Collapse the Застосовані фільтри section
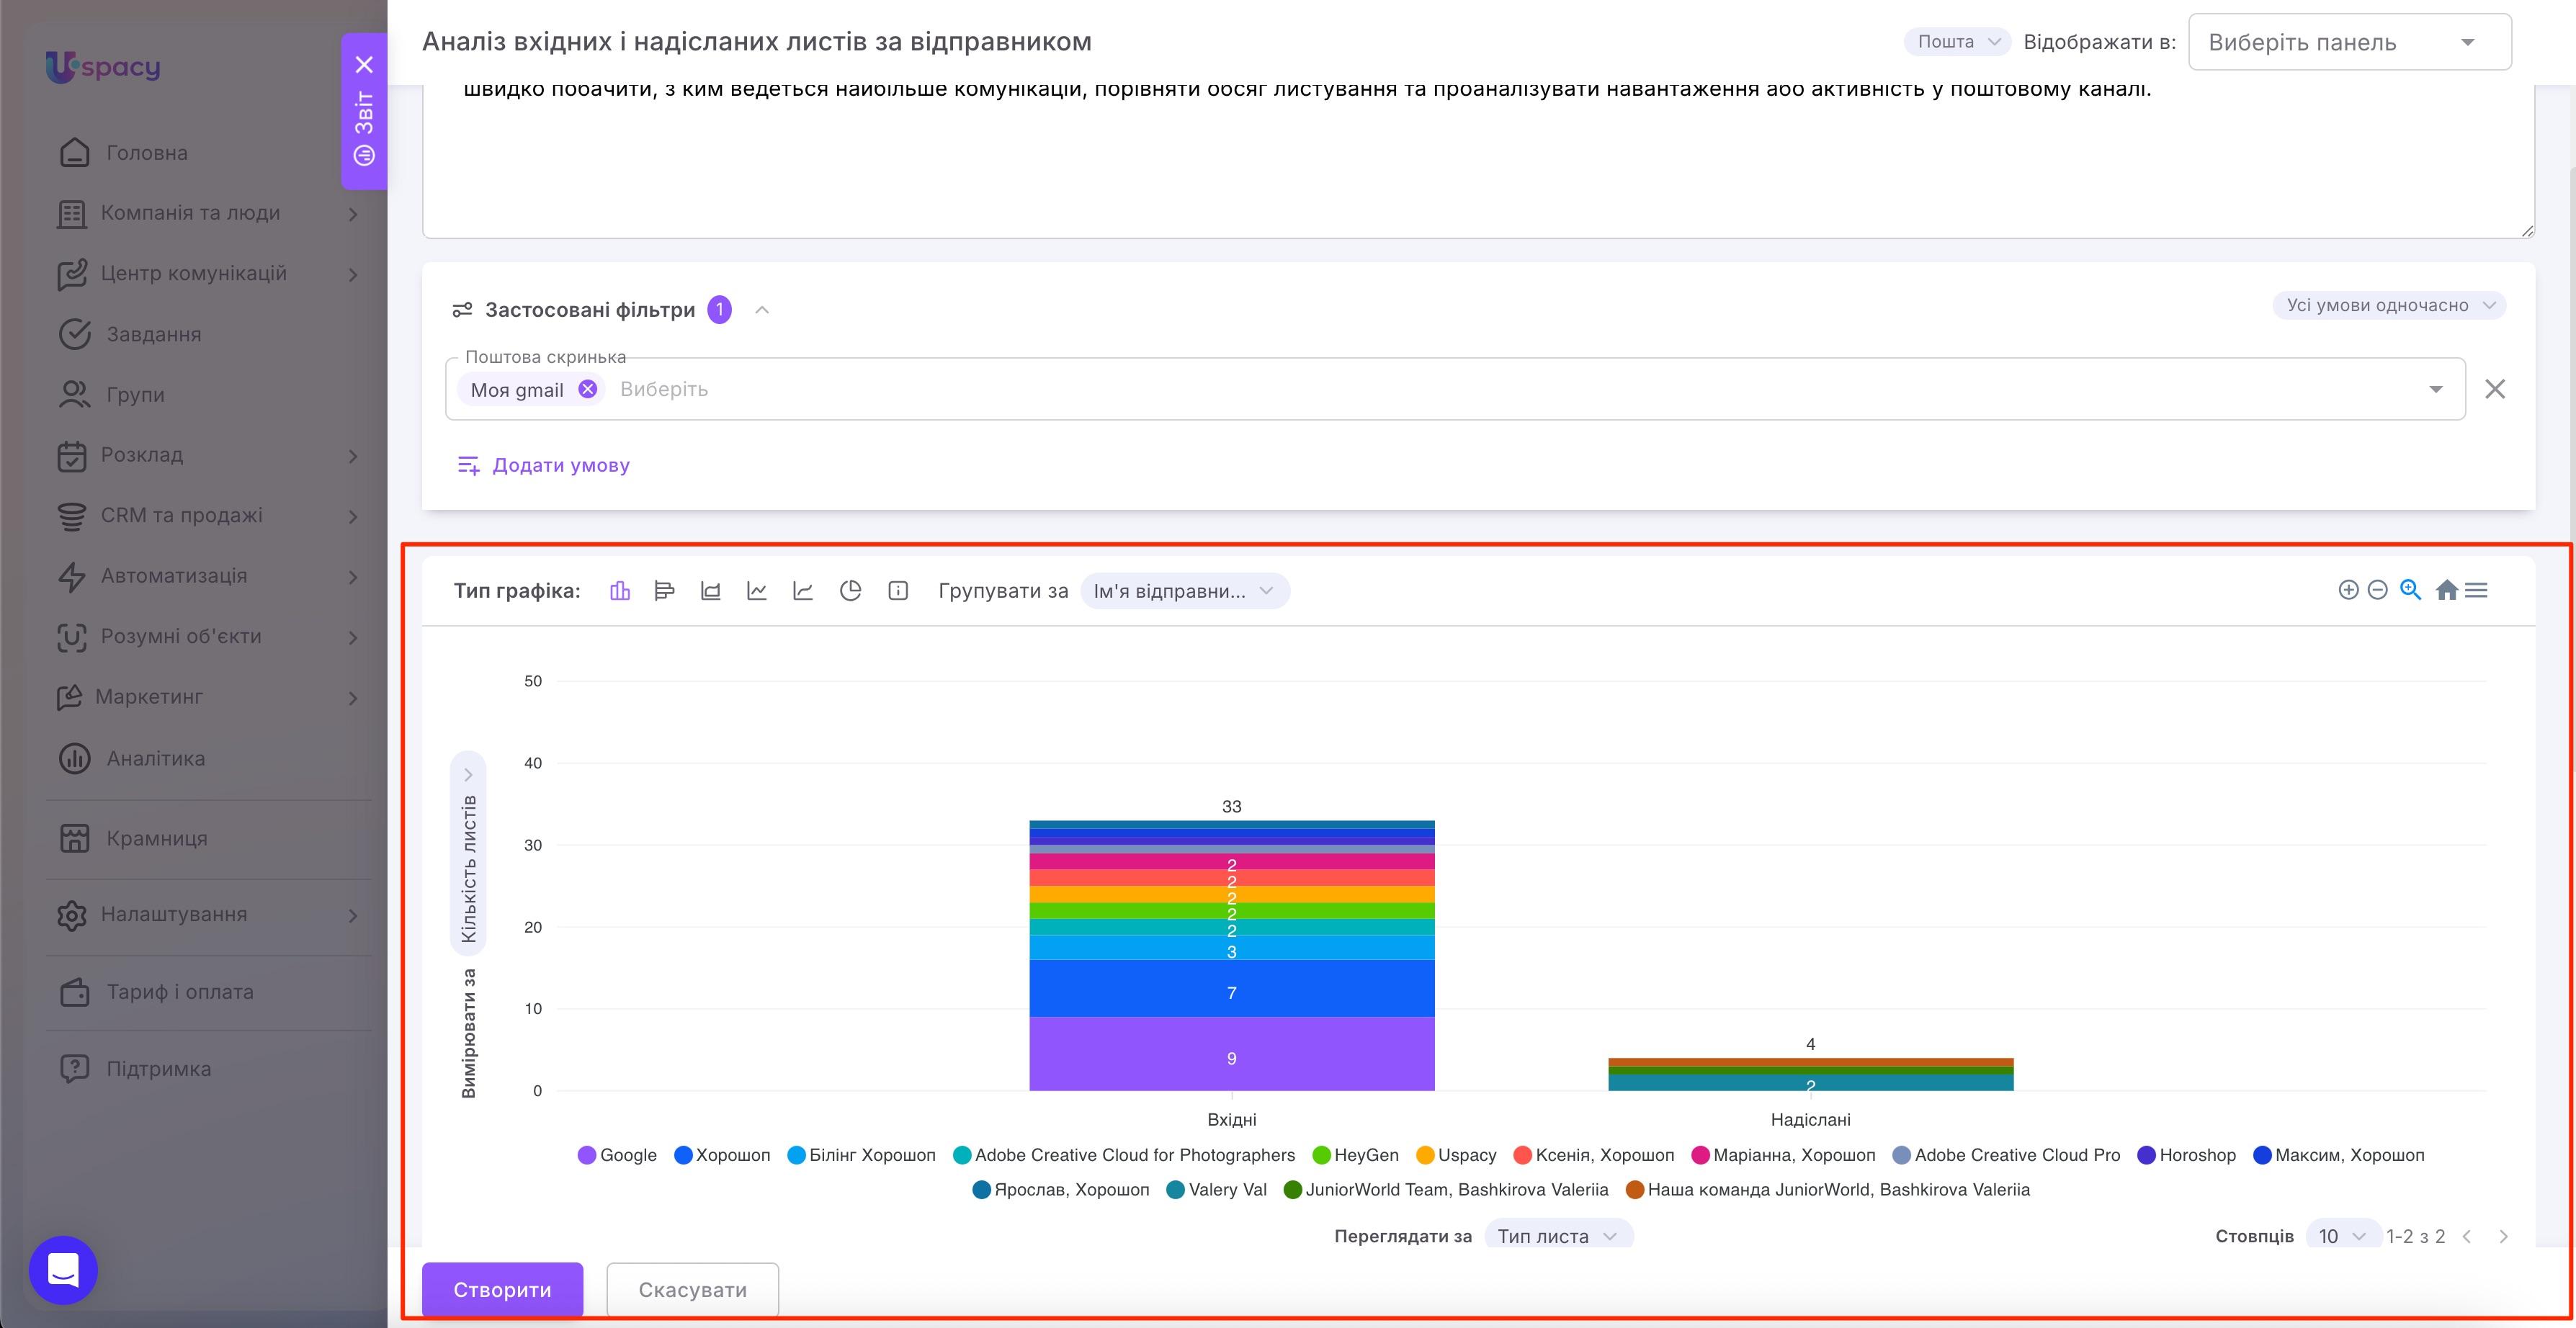 click(x=762, y=310)
